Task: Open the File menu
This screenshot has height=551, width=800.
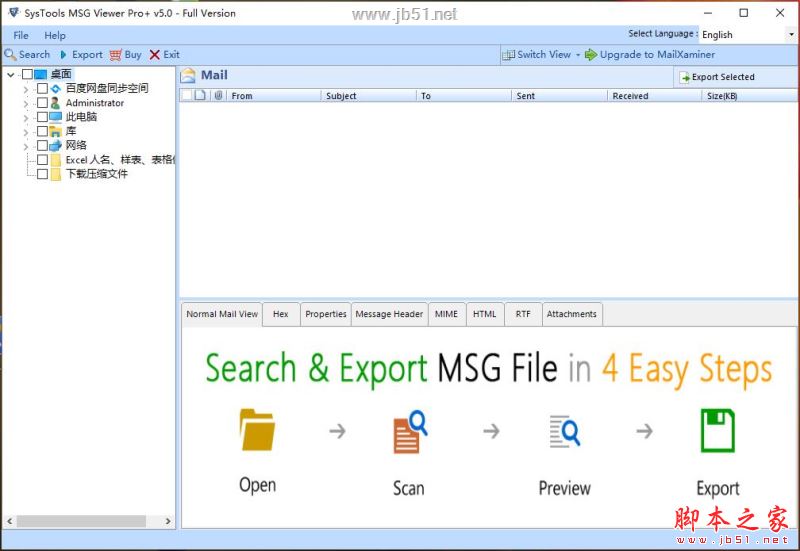Action: pyautogui.click(x=21, y=35)
